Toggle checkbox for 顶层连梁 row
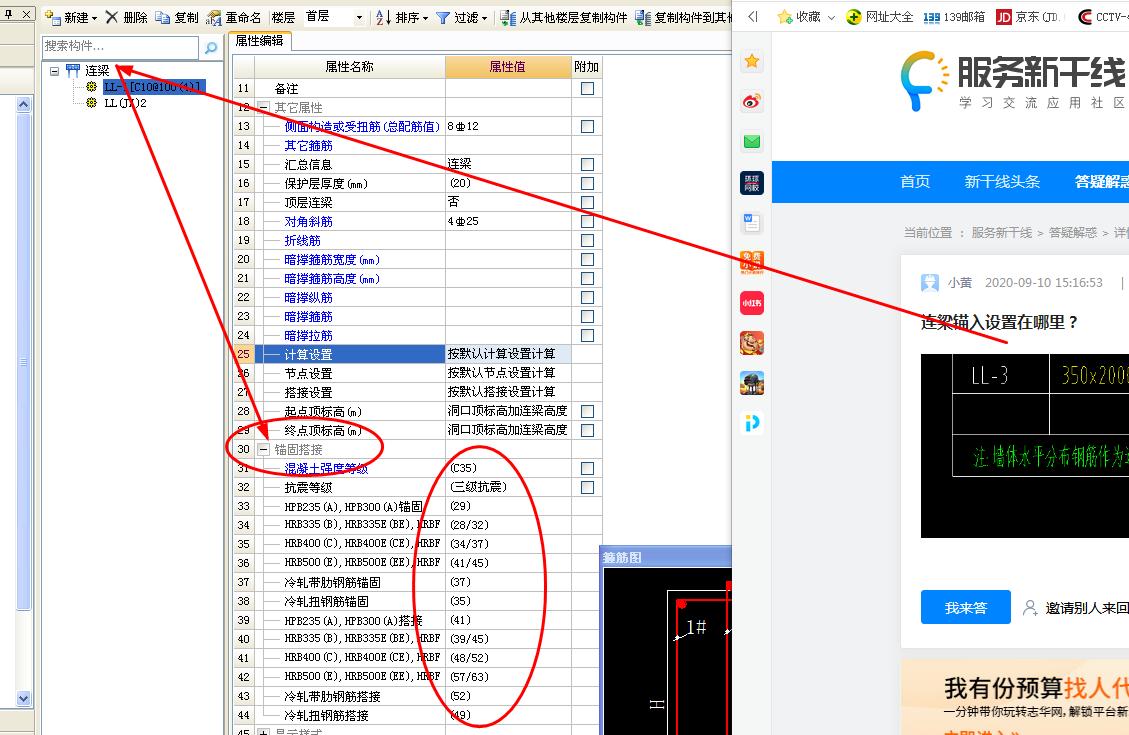1129x735 pixels. pos(588,202)
